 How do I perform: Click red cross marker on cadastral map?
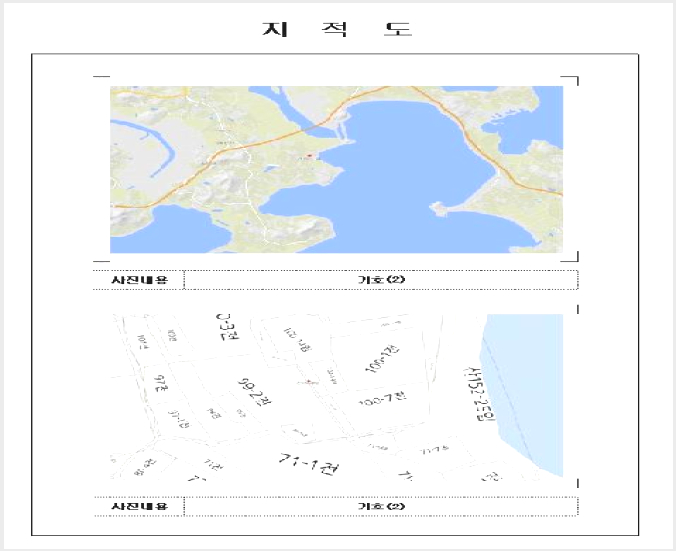(309, 382)
